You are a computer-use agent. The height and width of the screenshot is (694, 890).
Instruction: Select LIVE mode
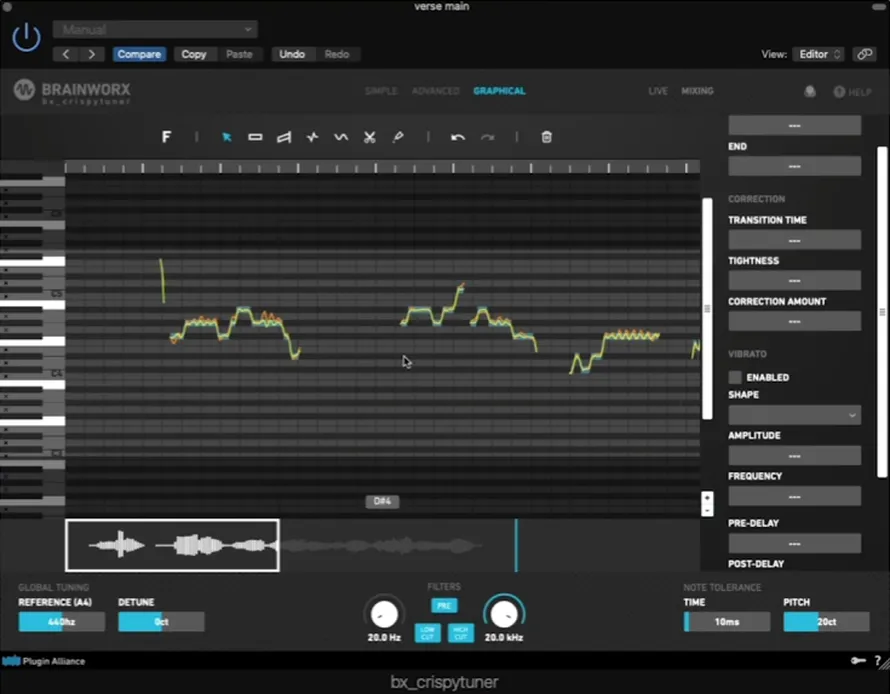(658, 91)
